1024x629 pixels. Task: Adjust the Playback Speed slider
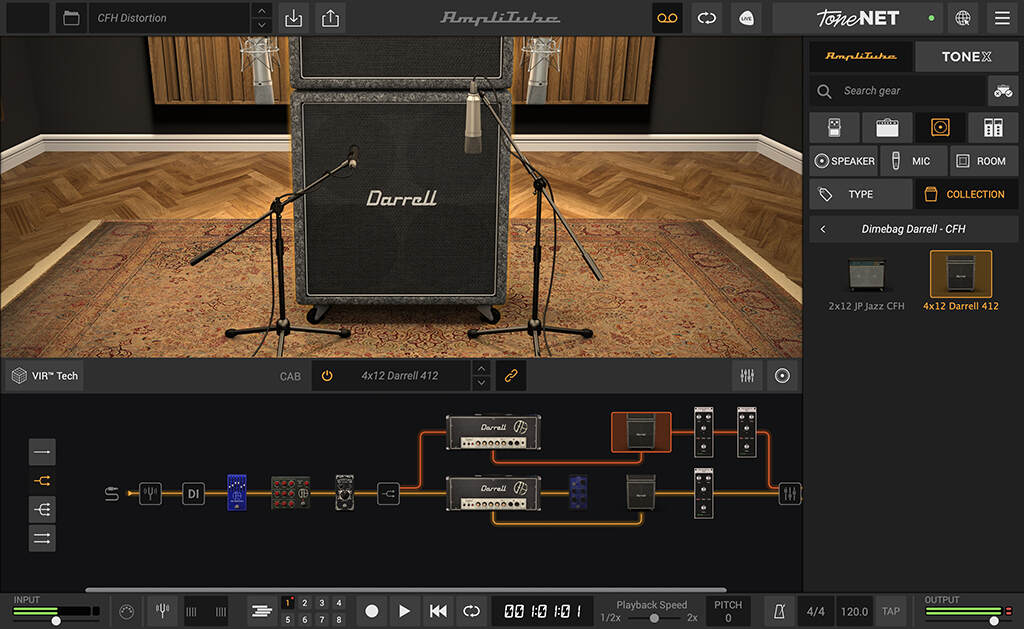pyautogui.click(x=653, y=618)
